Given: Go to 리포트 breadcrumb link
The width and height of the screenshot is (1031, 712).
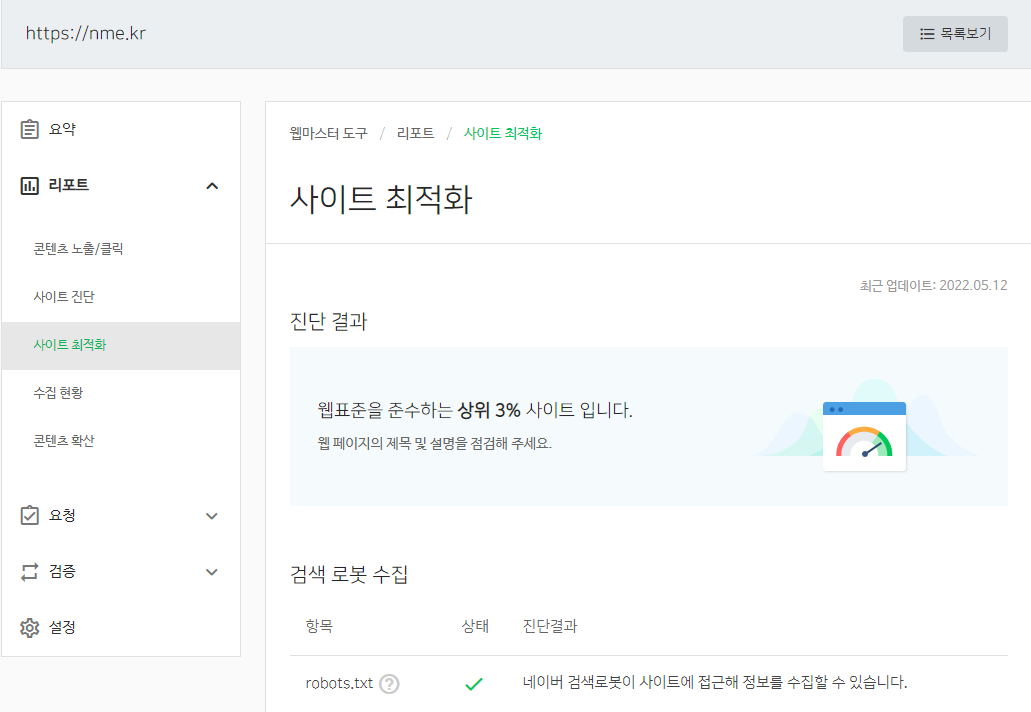Looking at the screenshot, I should pyautogui.click(x=416, y=133).
